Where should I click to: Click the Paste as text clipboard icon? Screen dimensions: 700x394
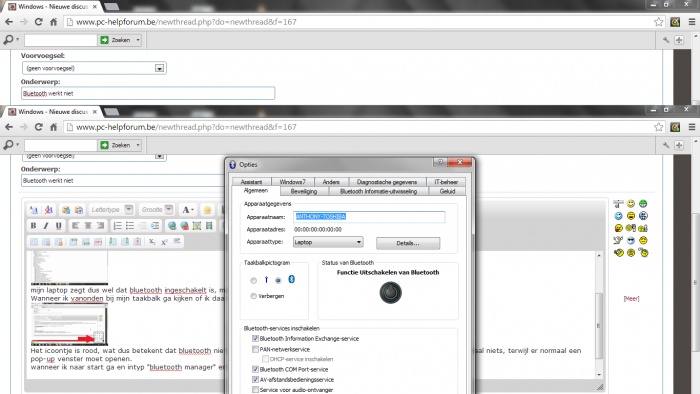[x=66, y=210]
